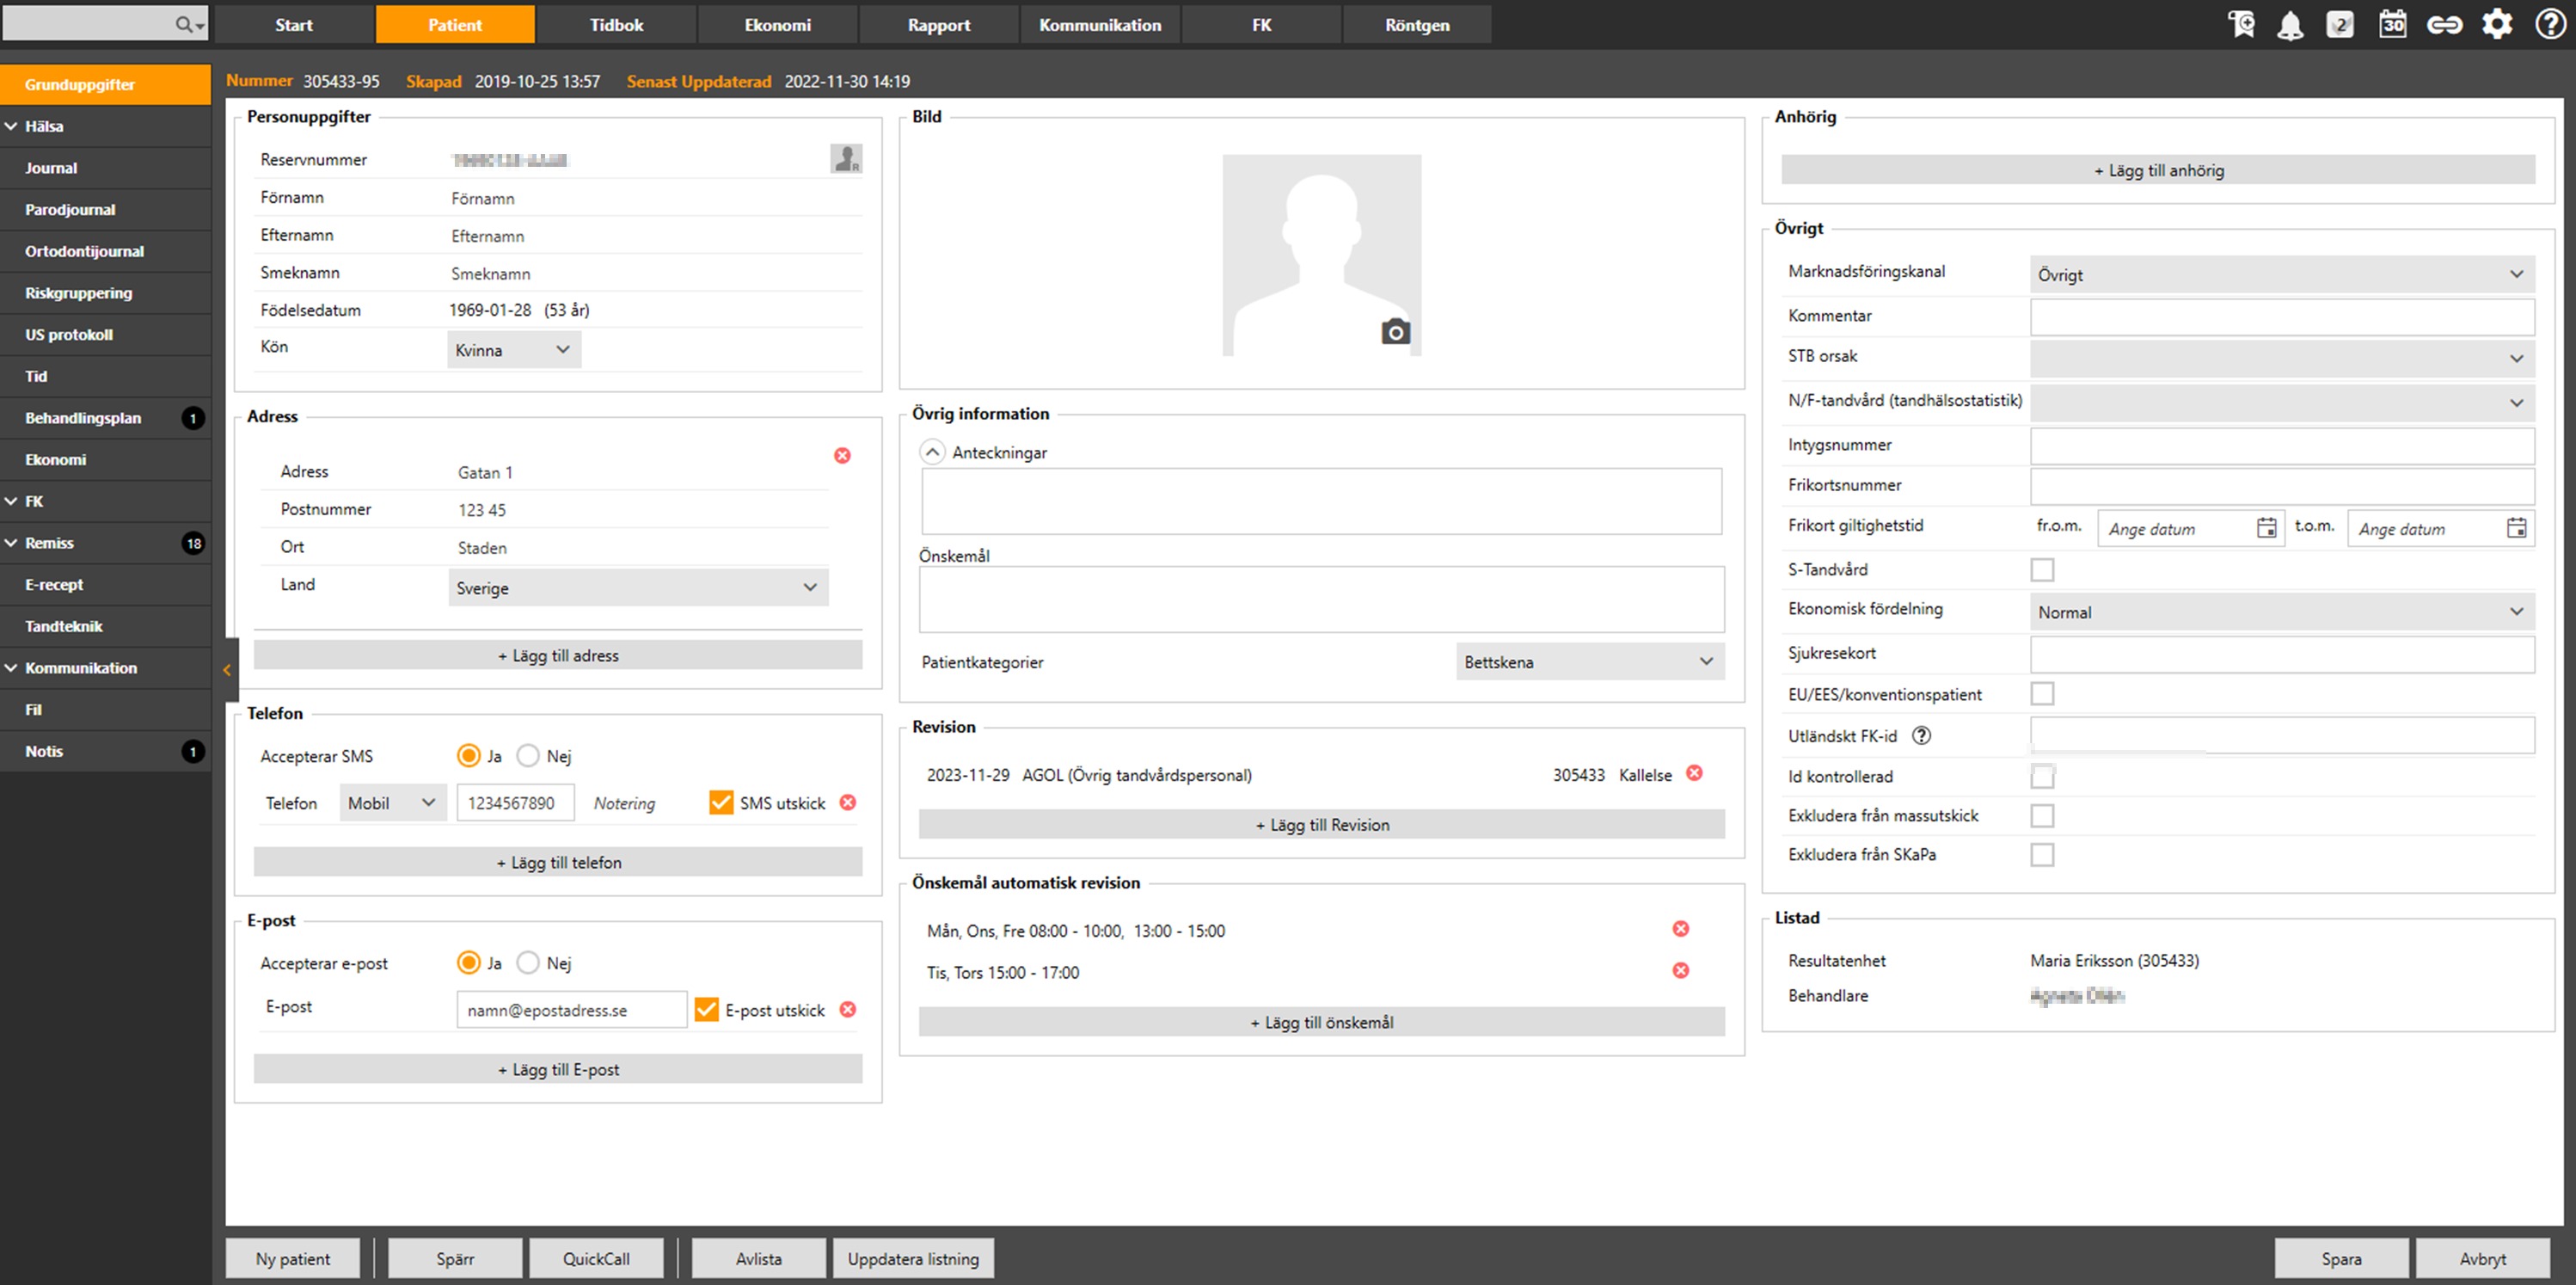Viewport: 2576px width, 1285px height.
Task: Click the chain link icon
Action: [2444, 25]
